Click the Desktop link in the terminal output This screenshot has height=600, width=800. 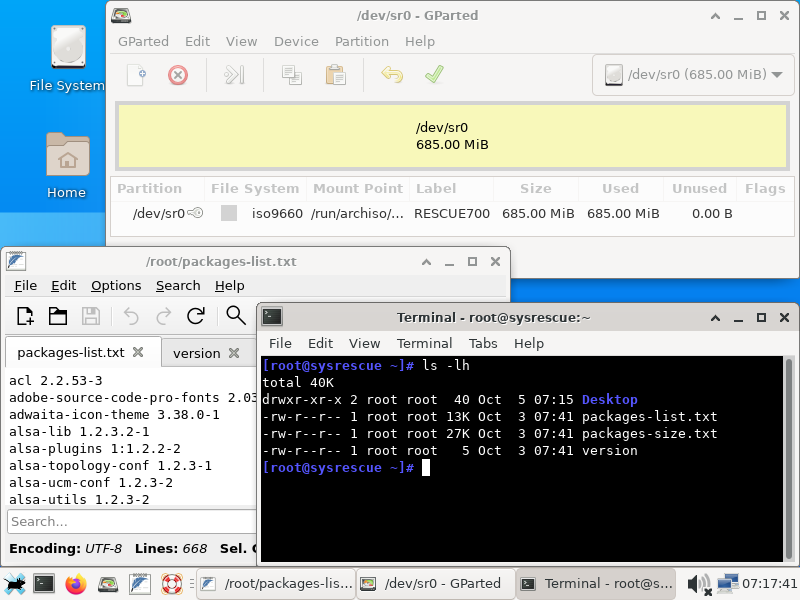click(610, 399)
